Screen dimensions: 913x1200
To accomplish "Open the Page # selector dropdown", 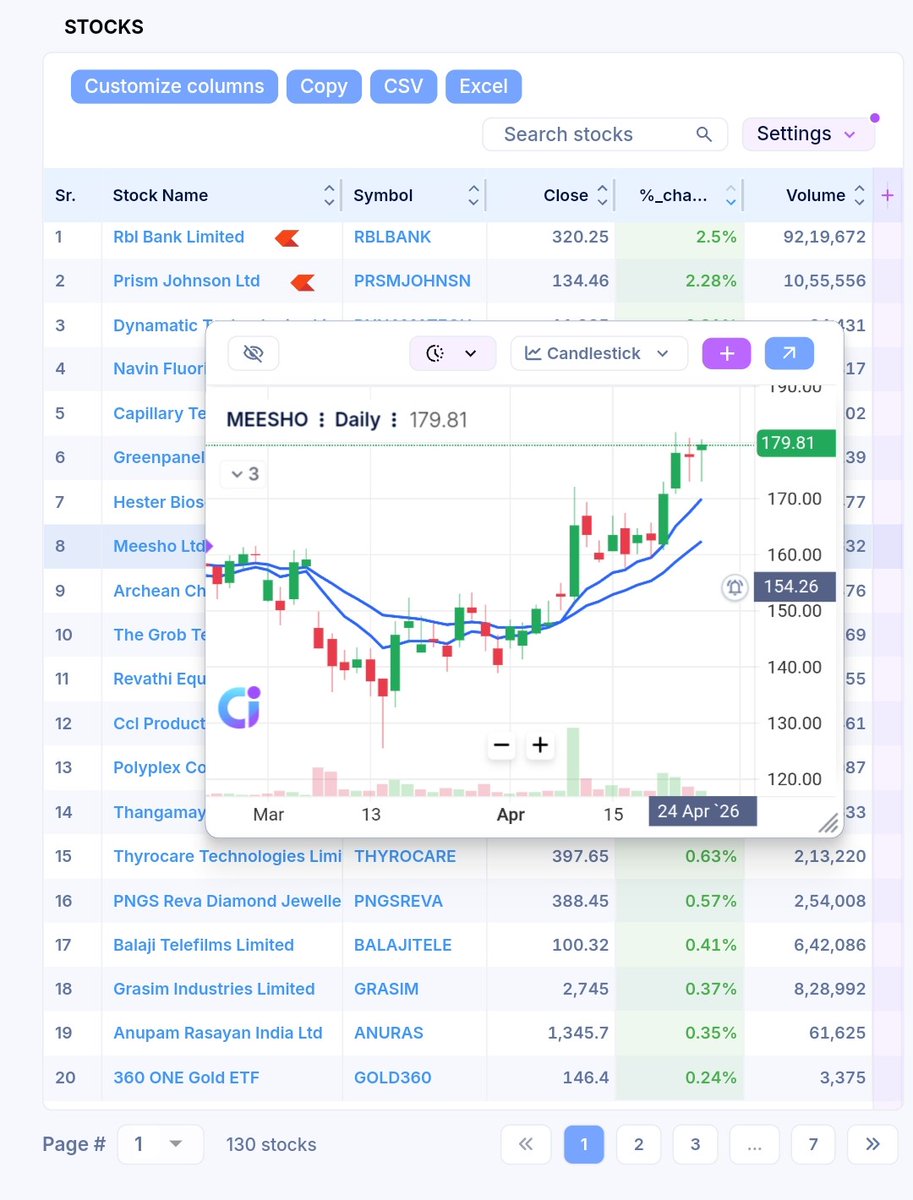I will click(x=160, y=1144).
